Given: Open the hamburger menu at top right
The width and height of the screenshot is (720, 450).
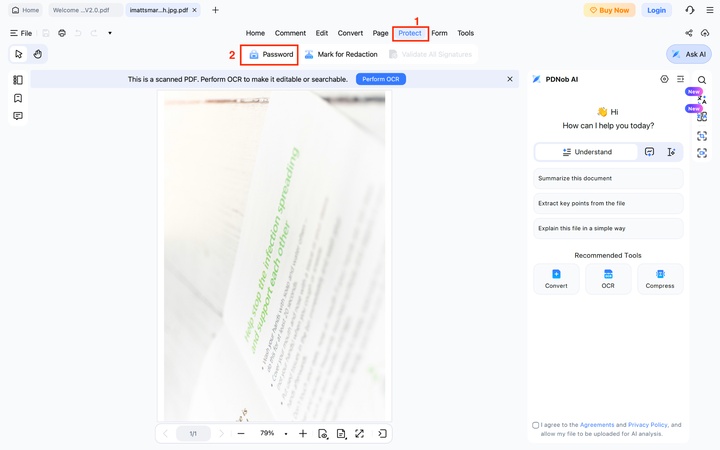Looking at the screenshot, I should click(710, 10).
